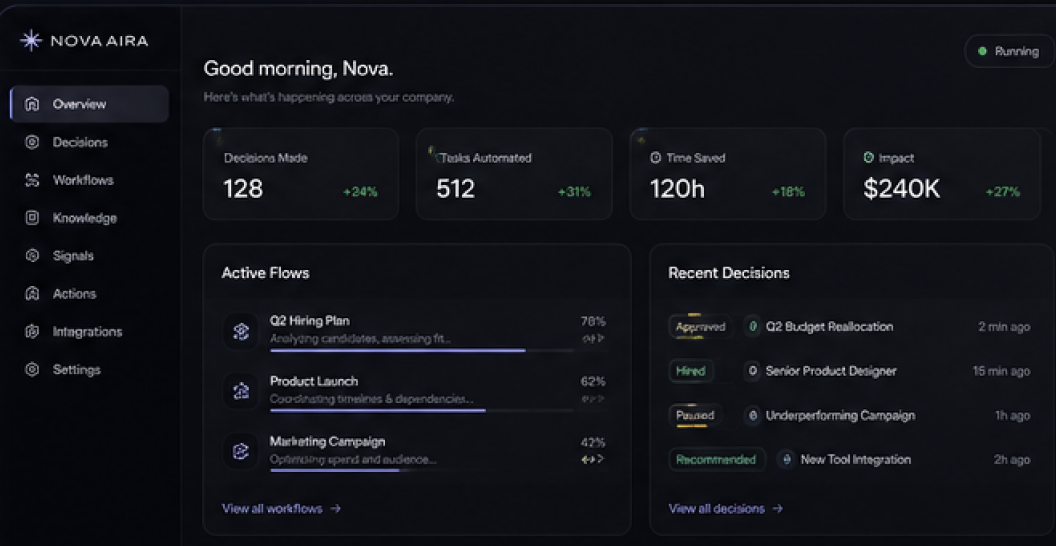
Task: Open the Decisions Made 128 card
Action: pyautogui.click(x=300, y=174)
